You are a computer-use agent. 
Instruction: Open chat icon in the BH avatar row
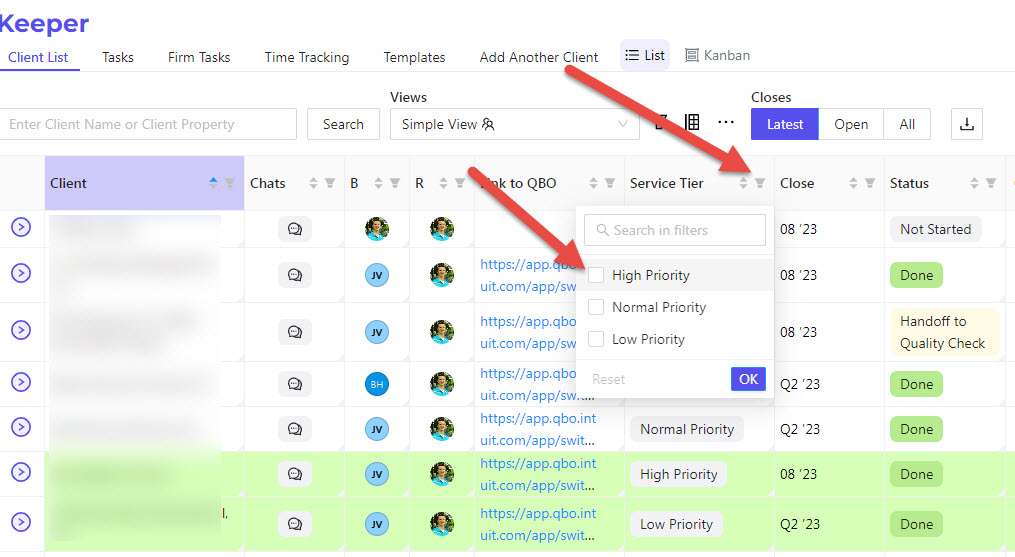(x=295, y=384)
